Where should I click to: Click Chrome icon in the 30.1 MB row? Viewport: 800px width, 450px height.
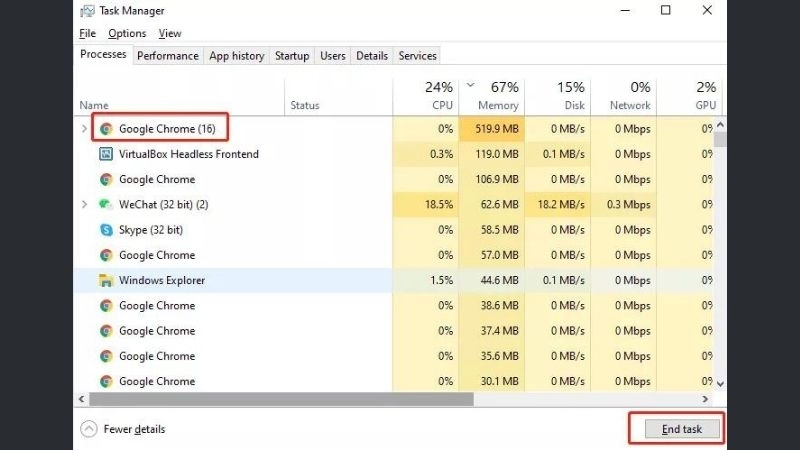coord(106,381)
